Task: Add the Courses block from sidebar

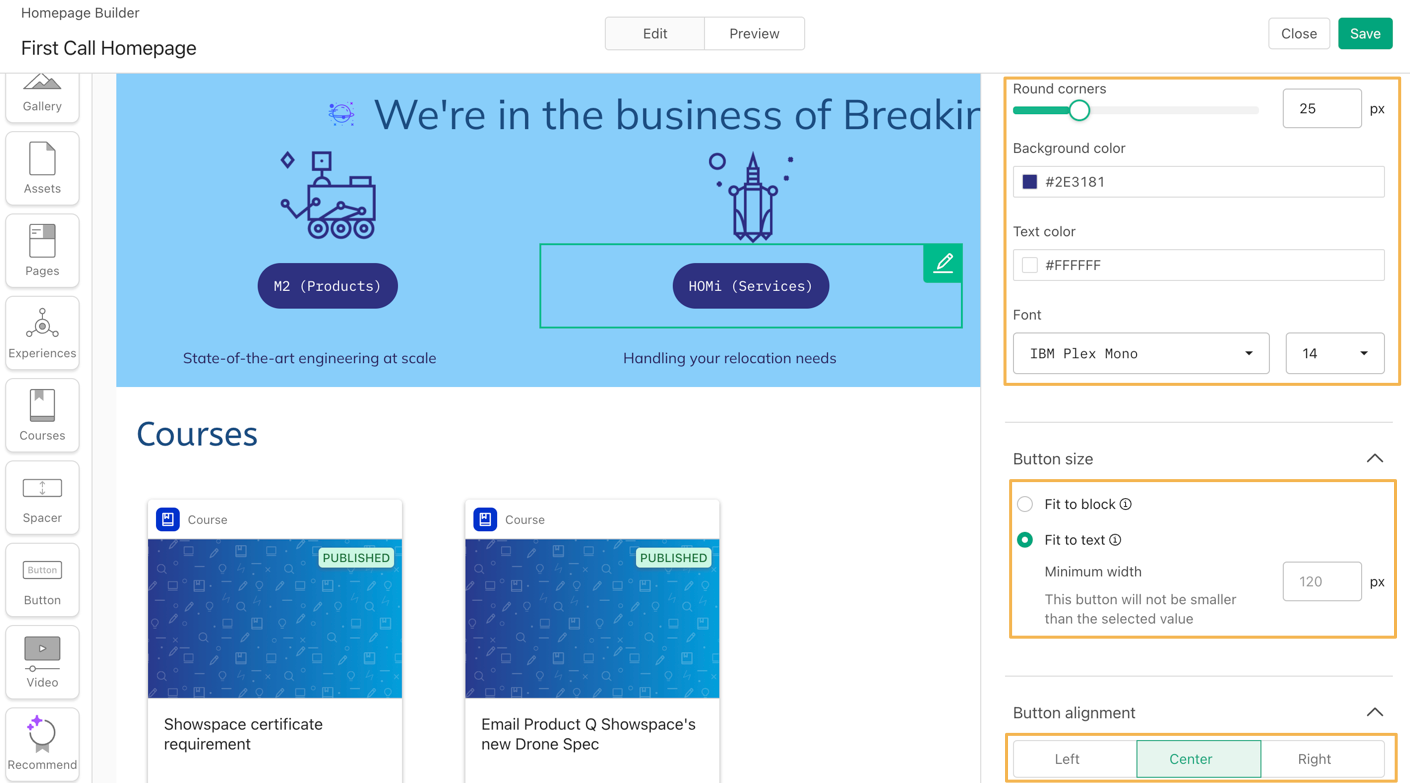Action: [x=42, y=415]
